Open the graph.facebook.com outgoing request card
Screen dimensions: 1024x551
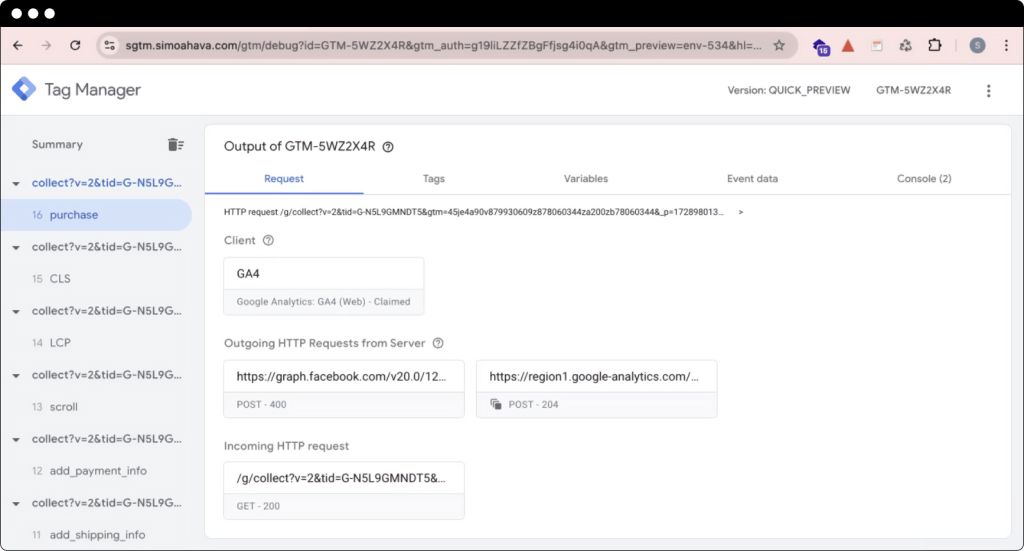click(344, 388)
